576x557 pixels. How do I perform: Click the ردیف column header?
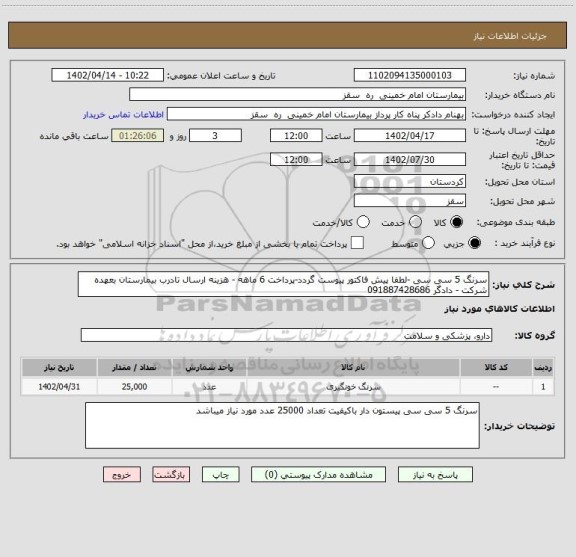click(x=543, y=367)
